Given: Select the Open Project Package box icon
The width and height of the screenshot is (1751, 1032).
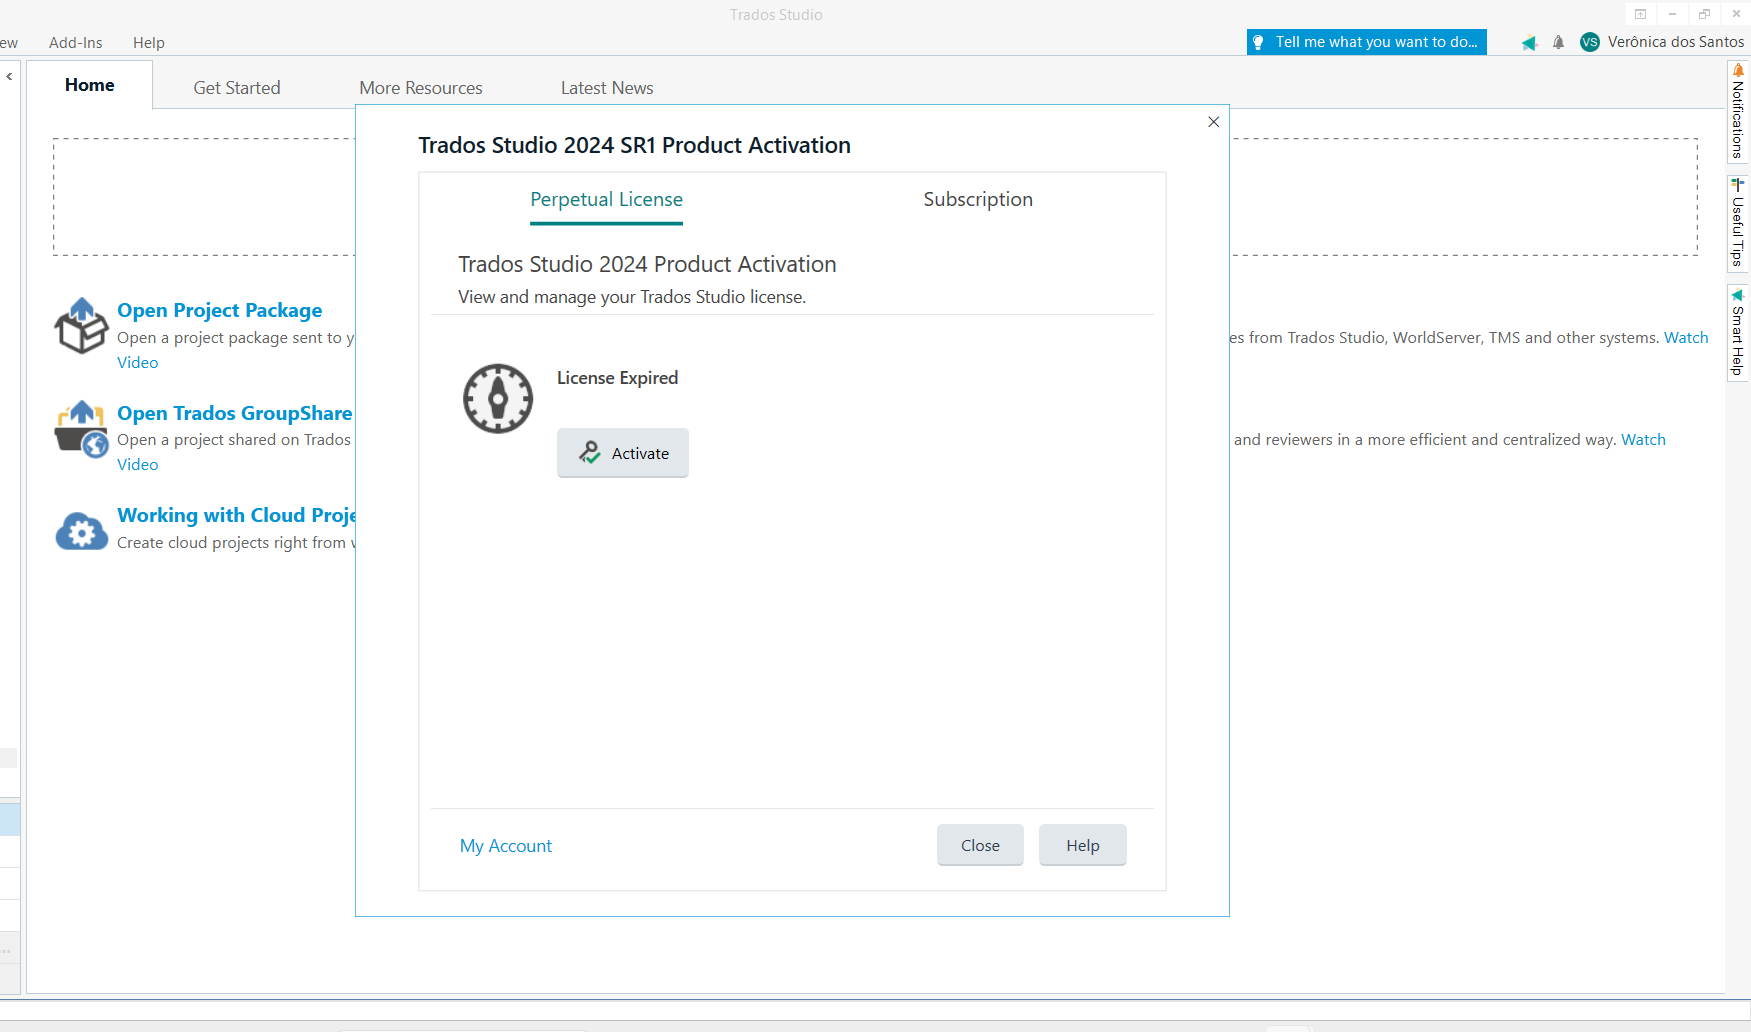Looking at the screenshot, I should point(81,325).
